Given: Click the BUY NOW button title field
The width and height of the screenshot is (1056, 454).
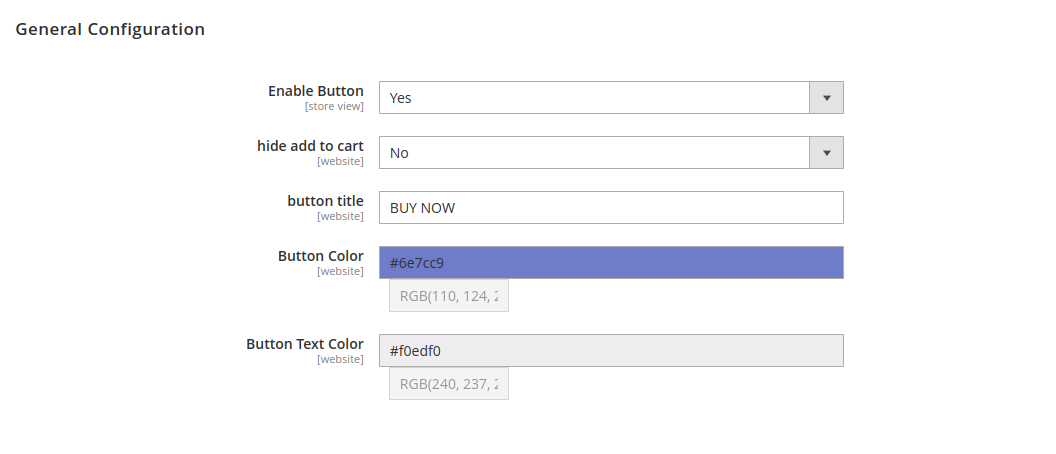Looking at the screenshot, I should coord(611,208).
